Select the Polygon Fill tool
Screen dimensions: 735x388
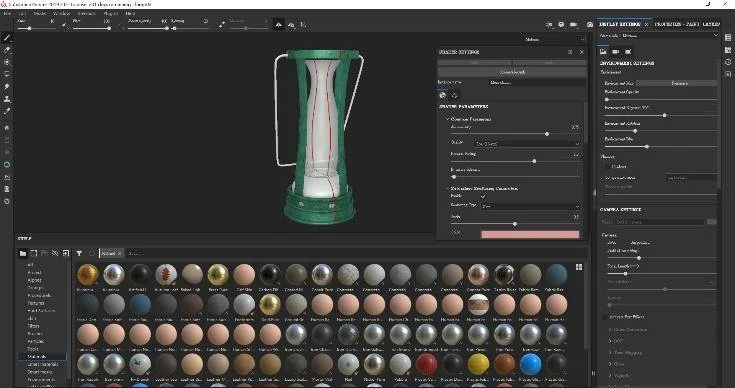click(x=7, y=74)
